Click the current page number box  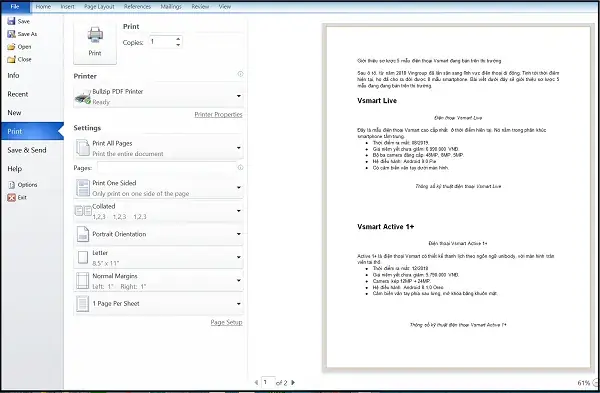[268, 382]
